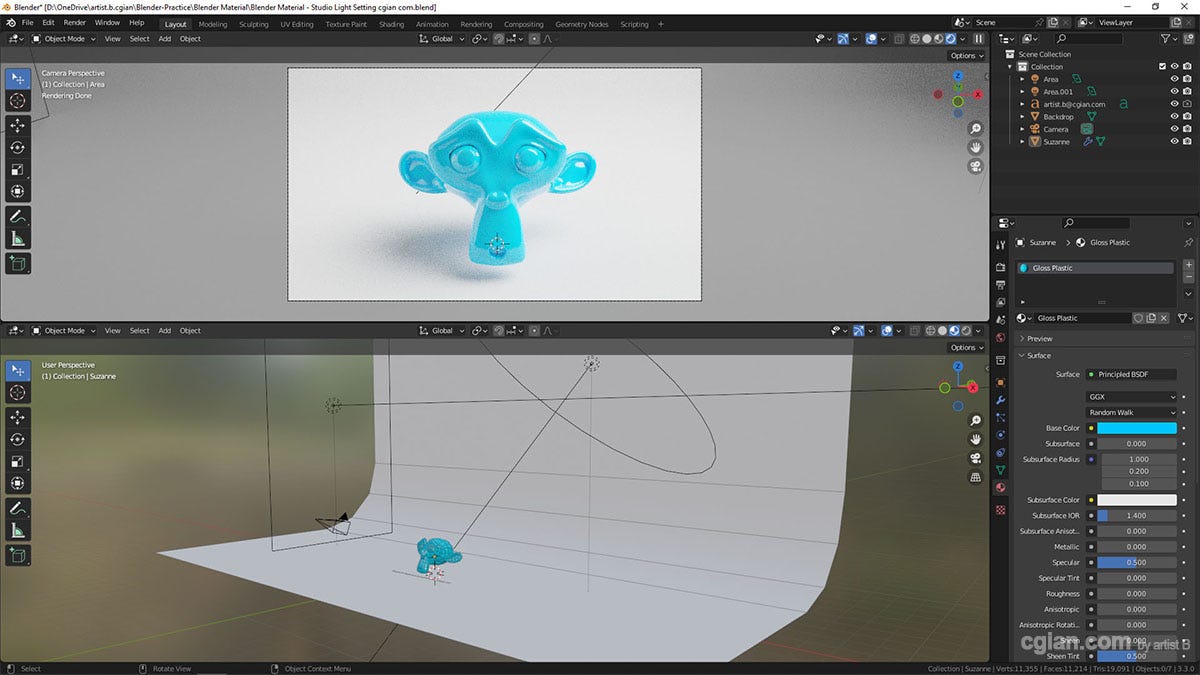Select the Move tool in the toolbar

pos(16,126)
